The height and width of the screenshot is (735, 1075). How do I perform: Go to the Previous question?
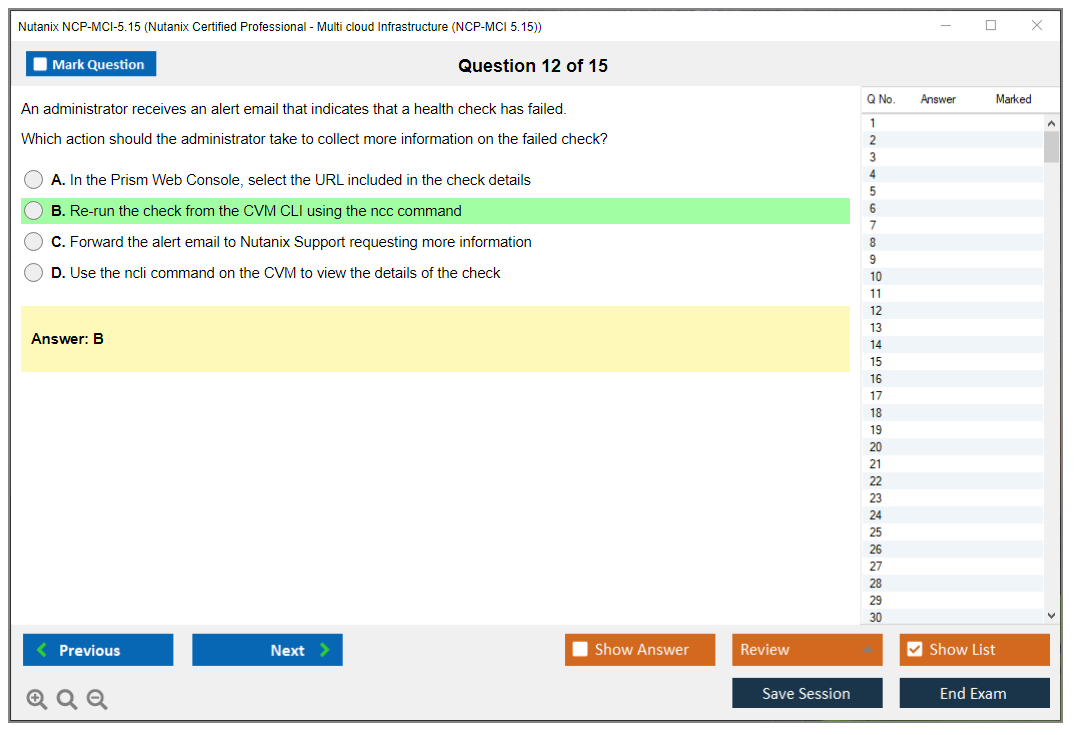(98, 650)
